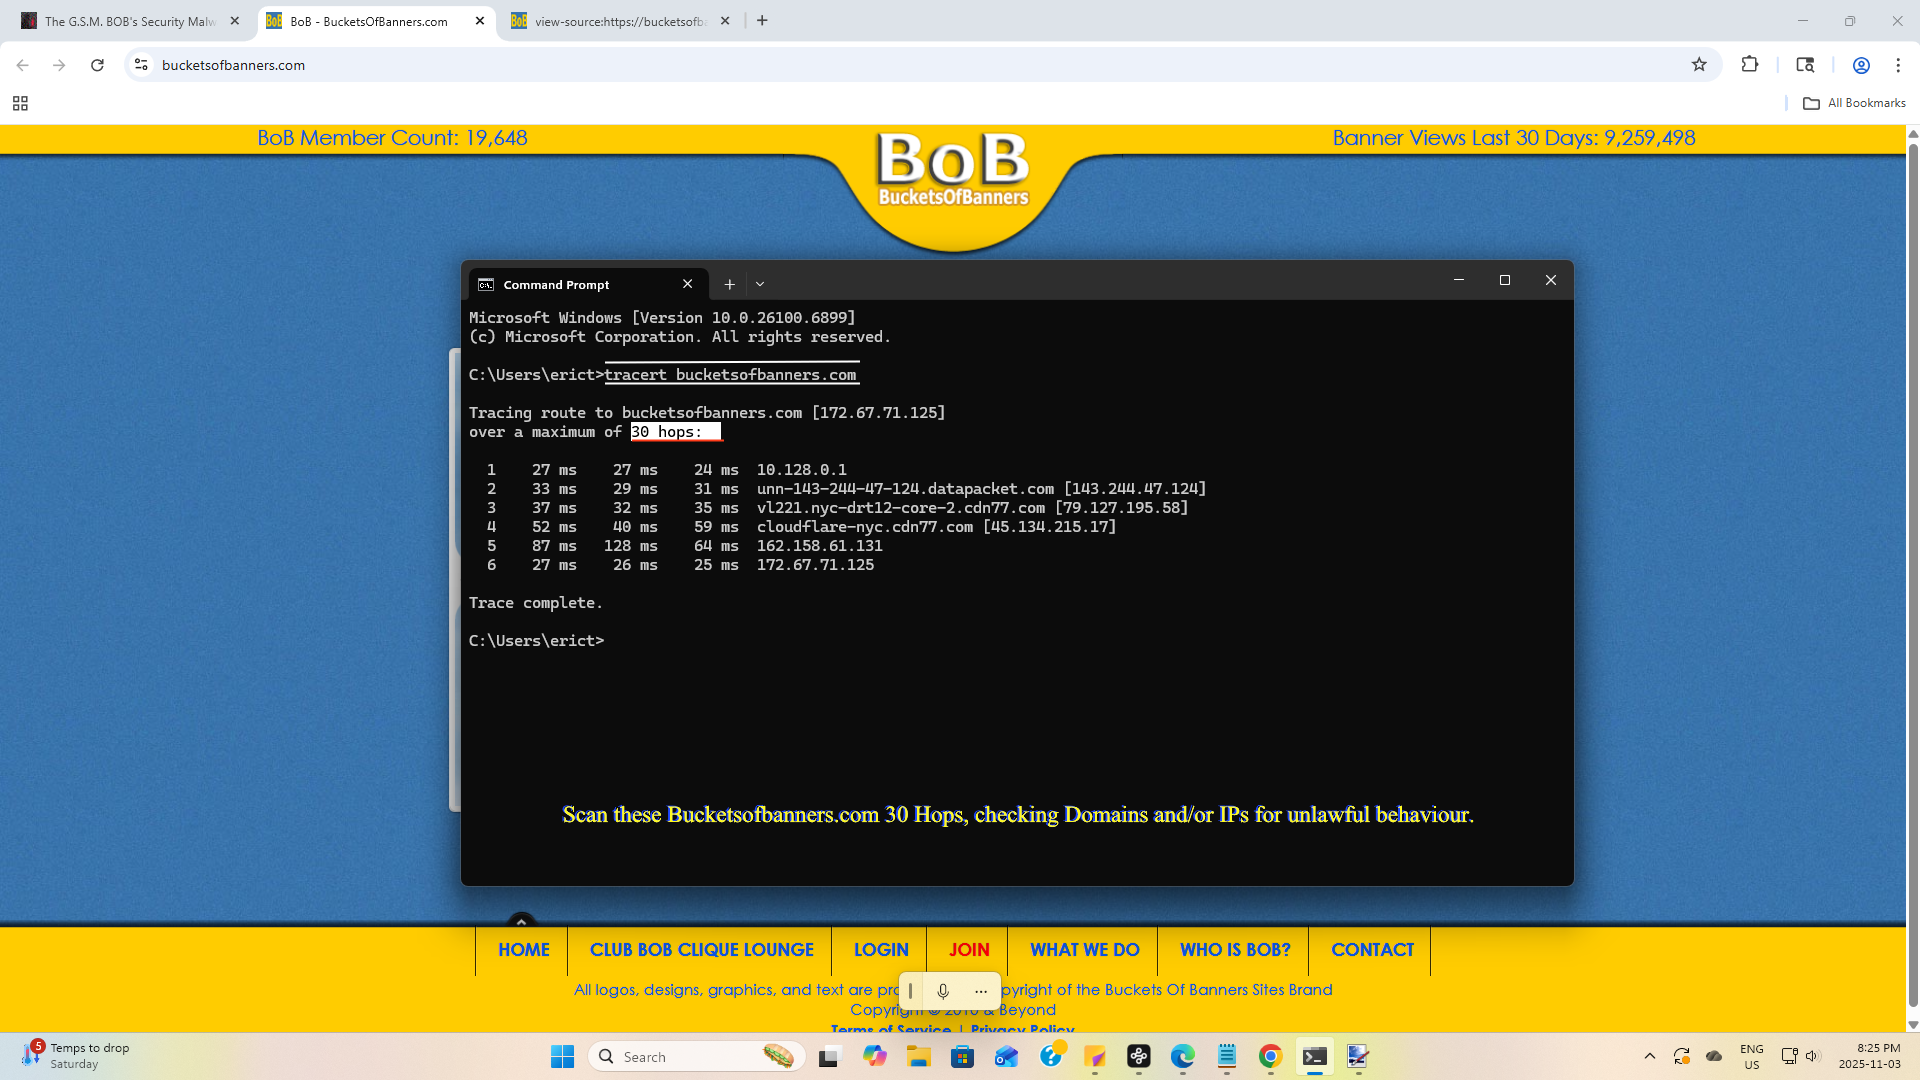Viewport: 1920px width, 1080px height.
Task: Expand the Command Prompt tab dropdown arrow
Action: [x=760, y=284]
